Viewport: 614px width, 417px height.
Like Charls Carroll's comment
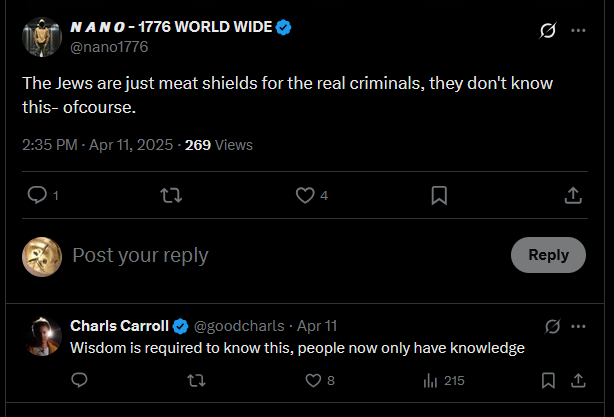(313, 380)
